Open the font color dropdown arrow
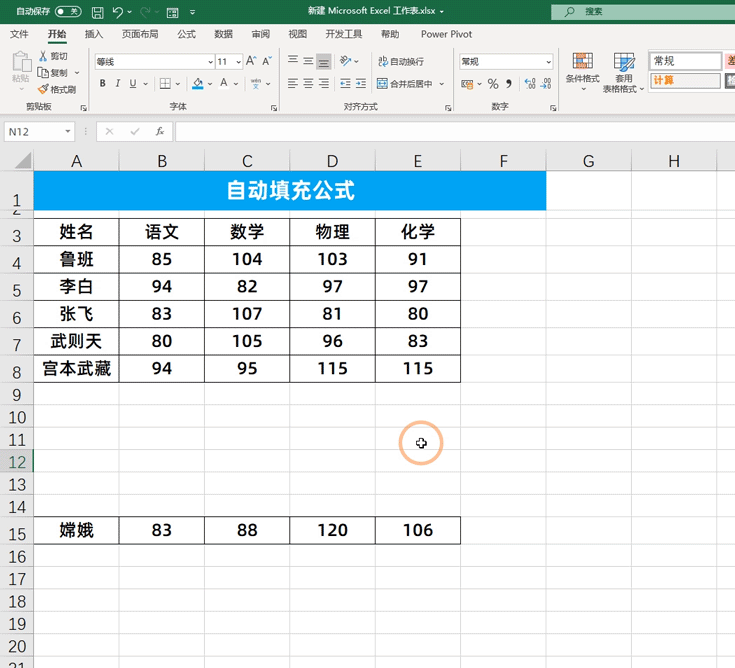This screenshot has height=668, width=735. tap(236, 84)
